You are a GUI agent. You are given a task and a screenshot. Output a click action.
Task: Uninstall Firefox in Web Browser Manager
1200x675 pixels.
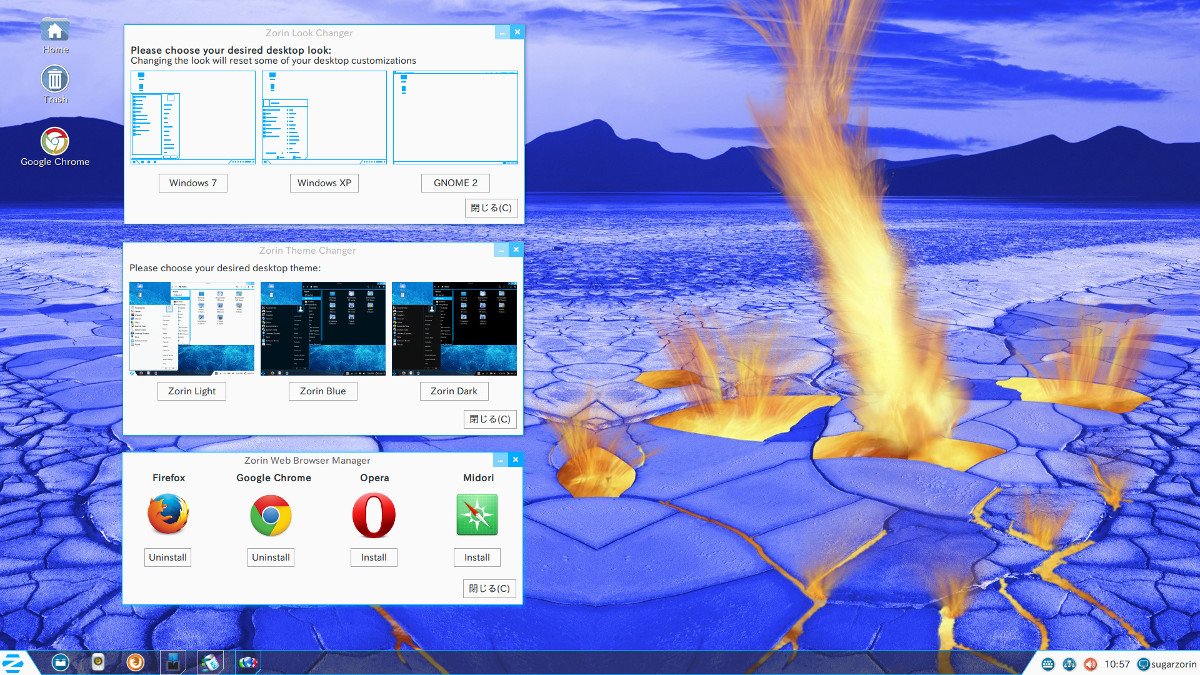pos(168,557)
